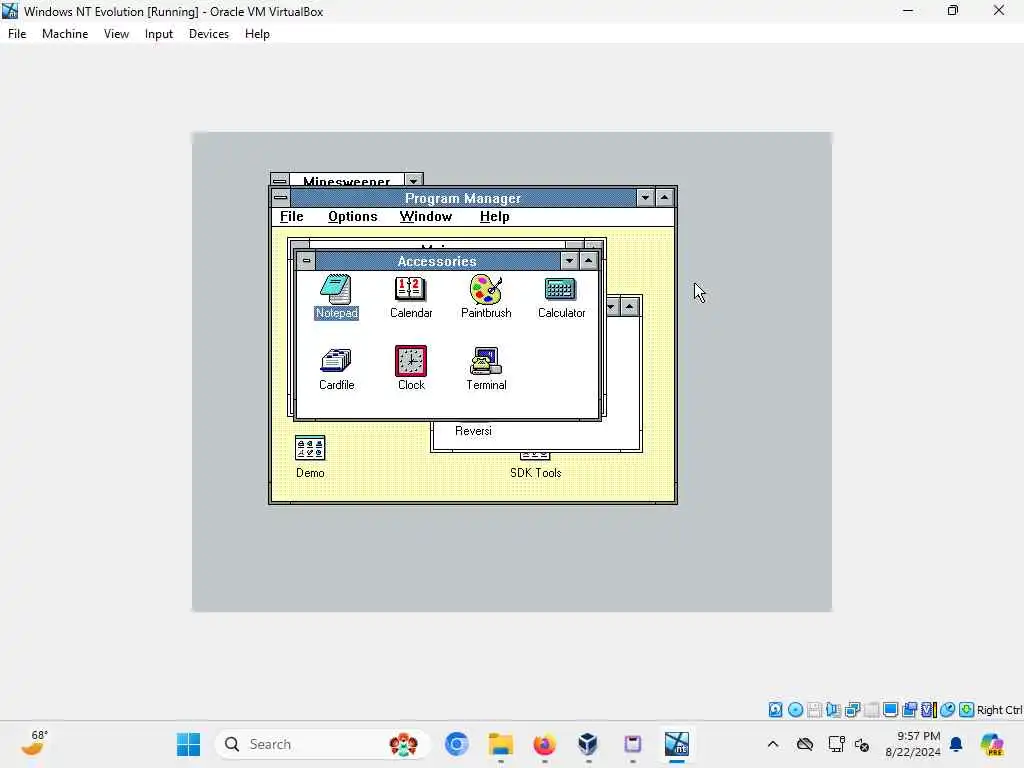
Task: Minimize the Program Manager window
Action: point(645,197)
